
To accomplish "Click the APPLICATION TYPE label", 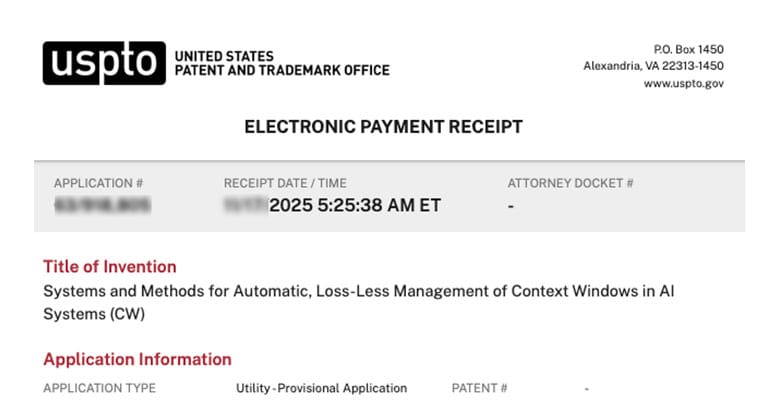I will [99, 388].
